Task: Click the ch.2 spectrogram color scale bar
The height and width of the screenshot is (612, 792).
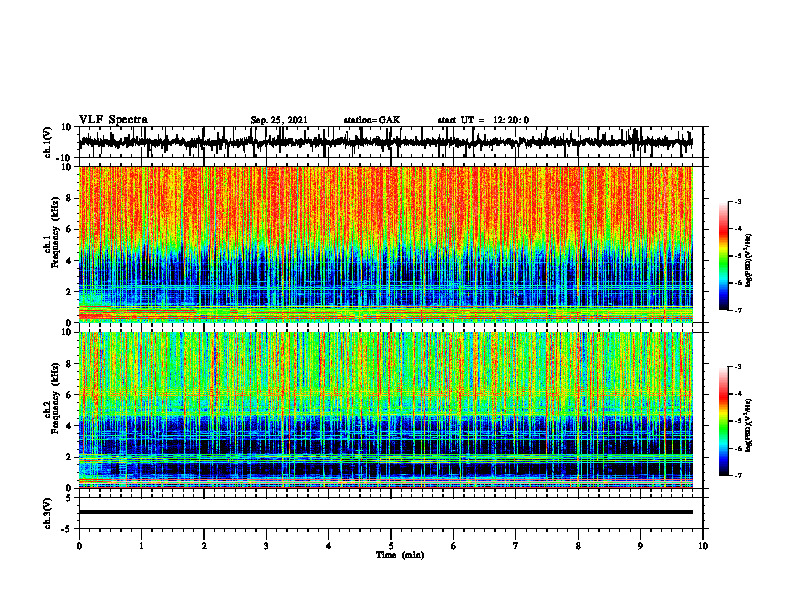Action: click(723, 421)
